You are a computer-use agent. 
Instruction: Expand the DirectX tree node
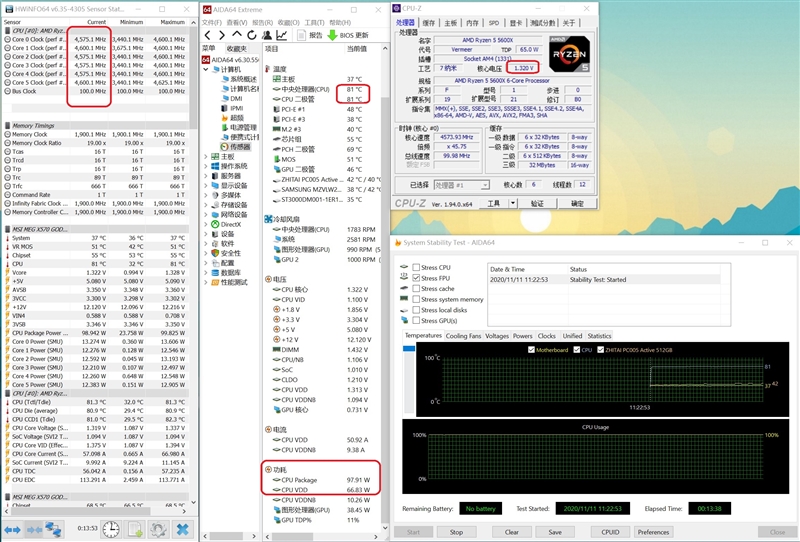pyautogui.click(x=207, y=224)
